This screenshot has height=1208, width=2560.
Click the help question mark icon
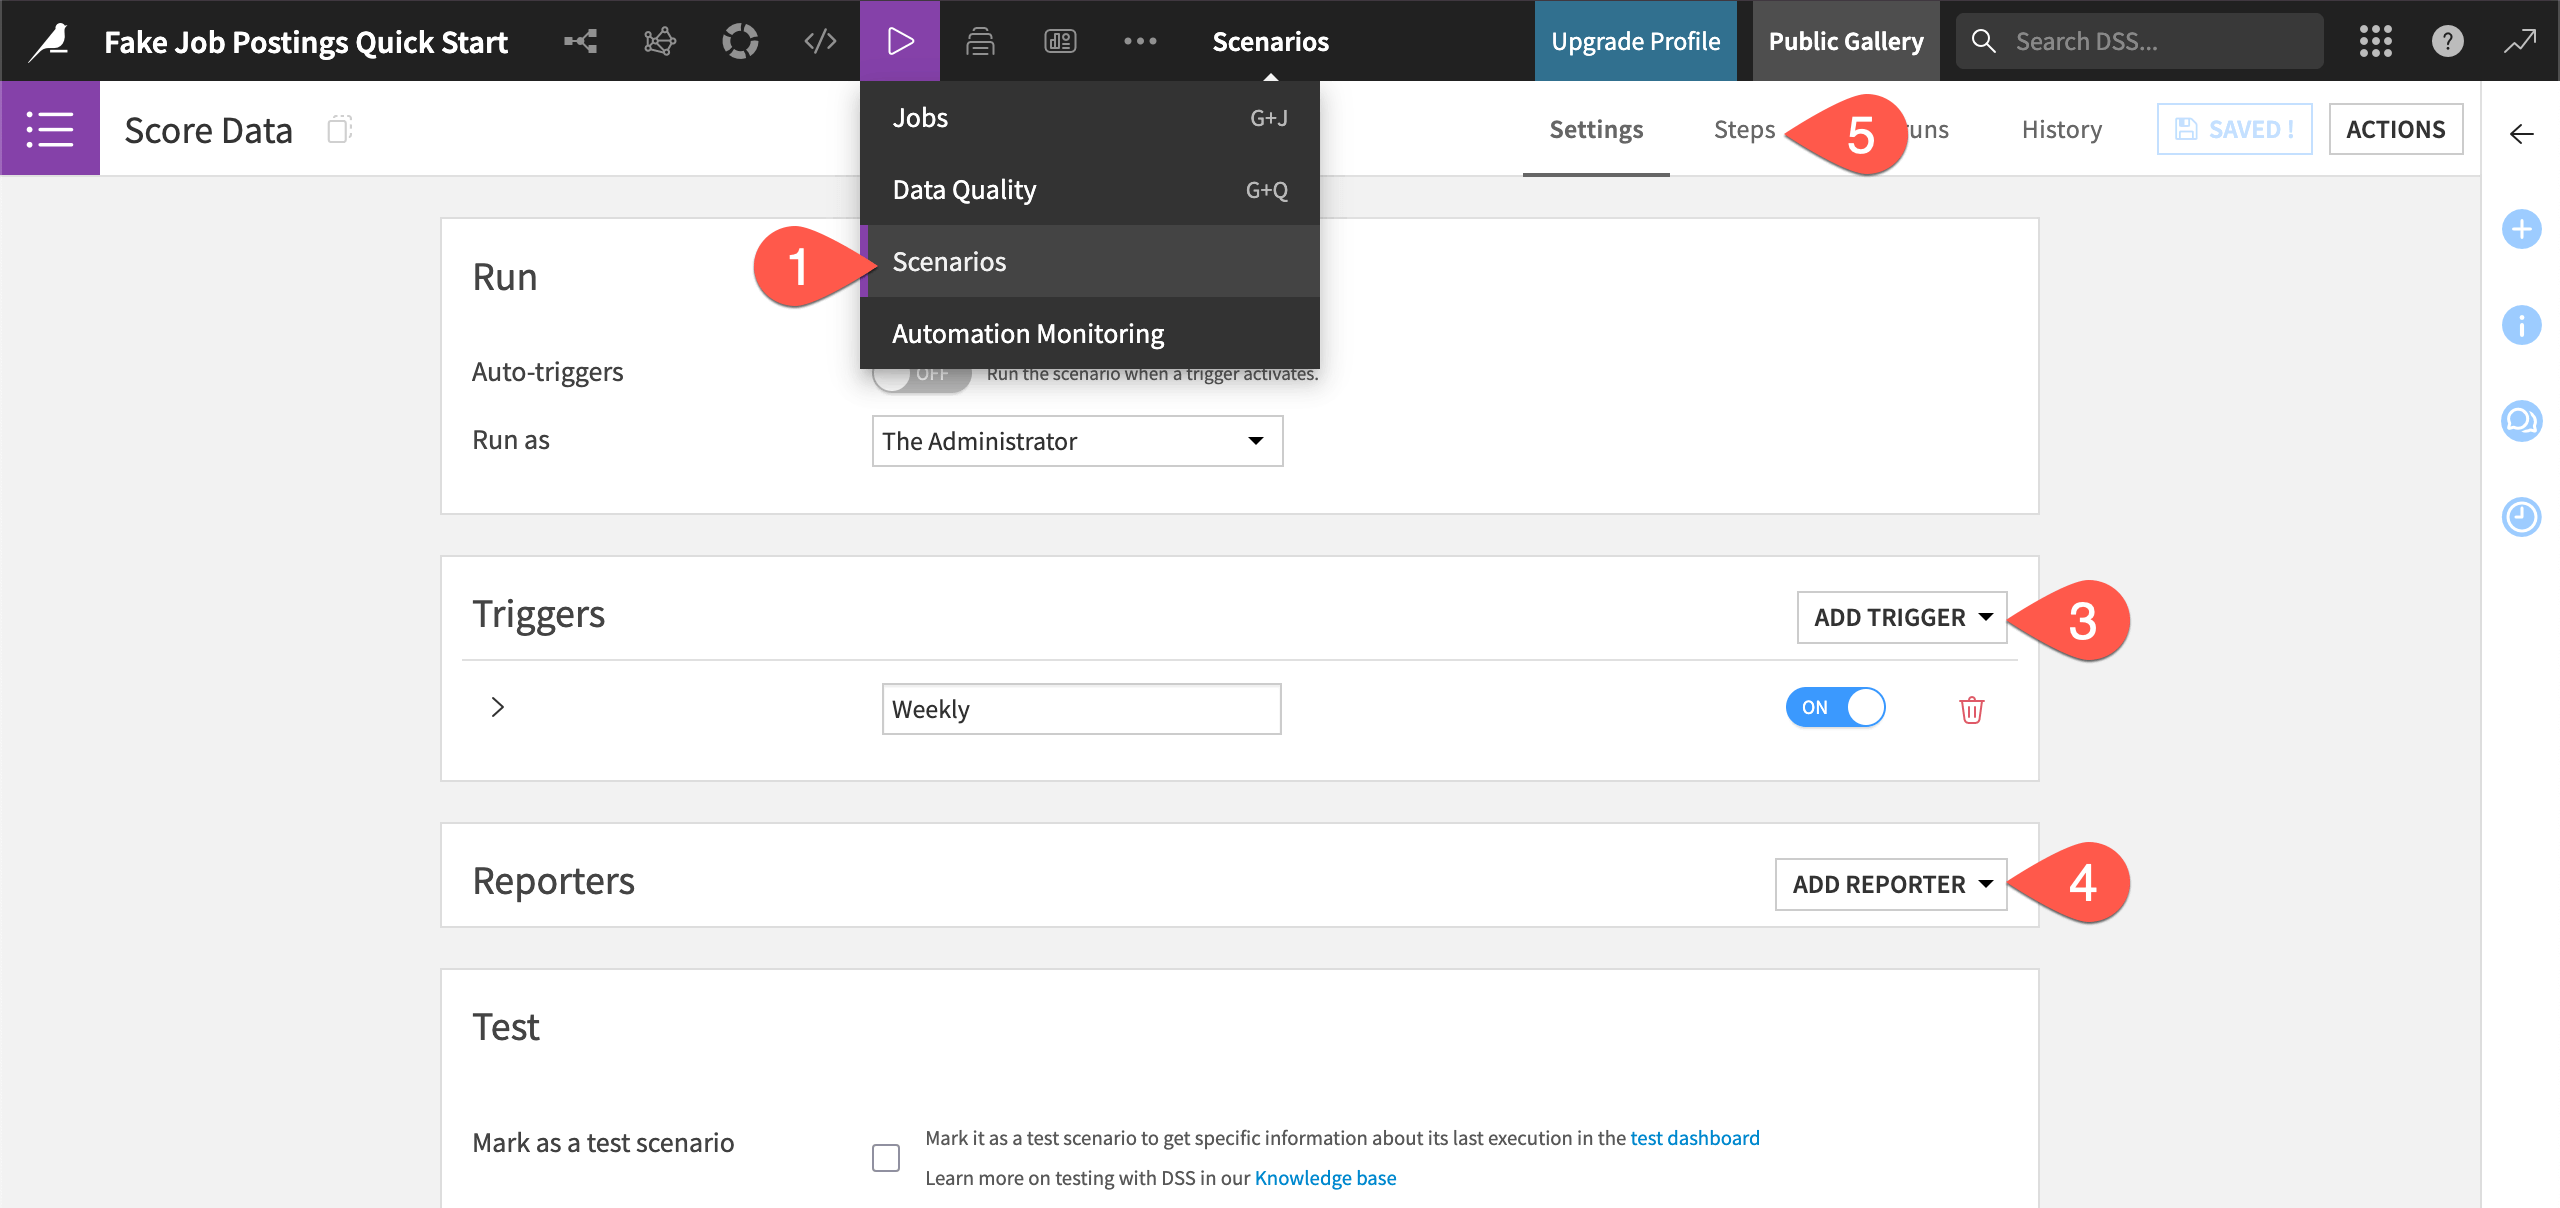(2447, 41)
